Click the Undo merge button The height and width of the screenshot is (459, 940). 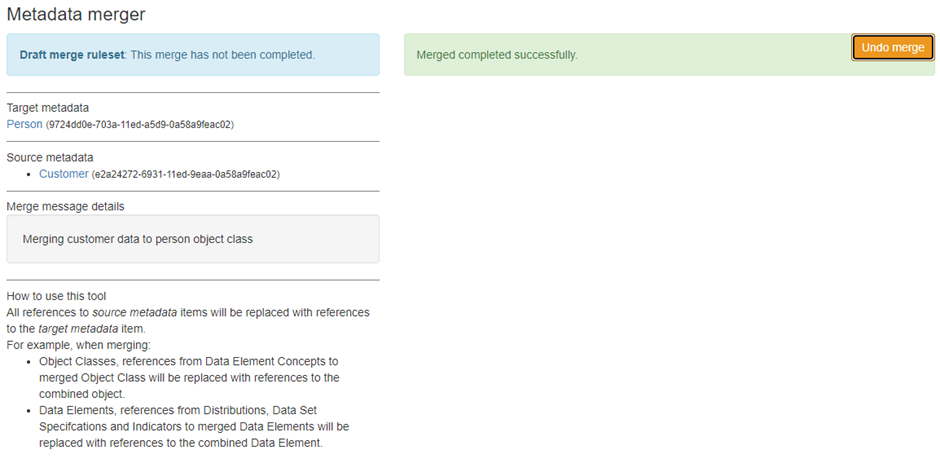pyautogui.click(x=892, y=48)
